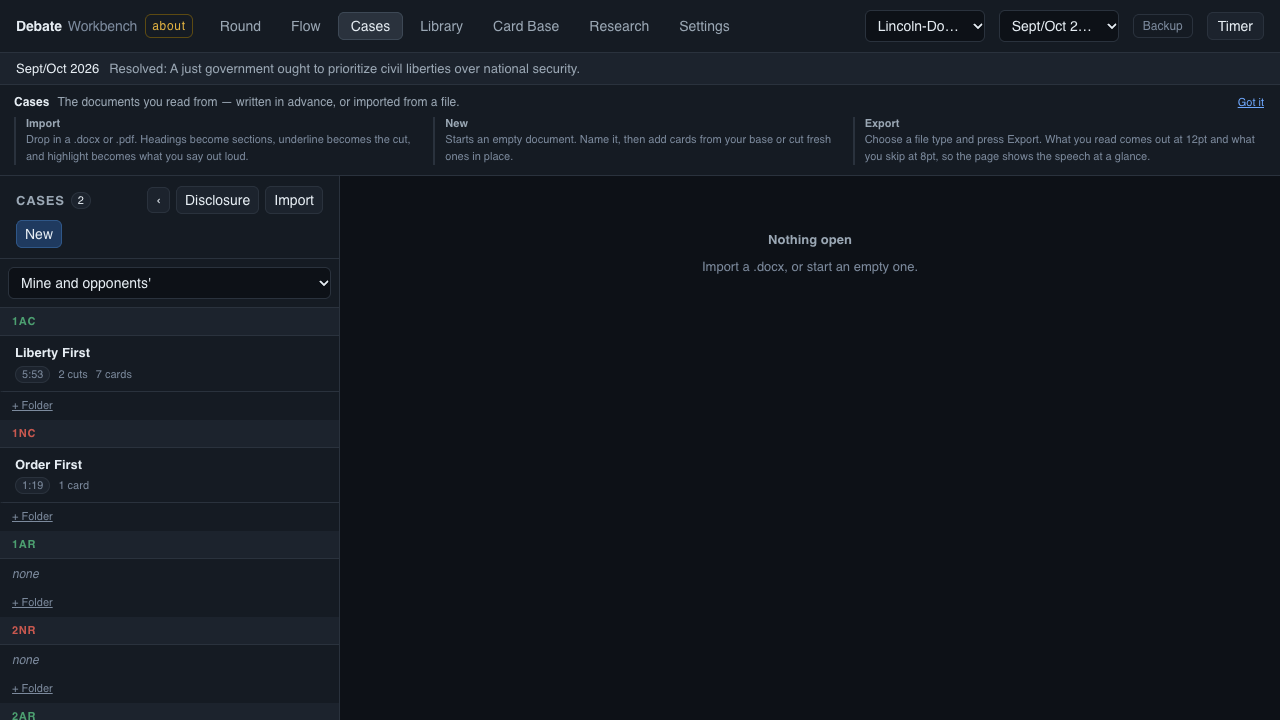This screenshot has height=720, width=1280.
Task: Click the Disclosure button
Action: (x=217, y=200)
